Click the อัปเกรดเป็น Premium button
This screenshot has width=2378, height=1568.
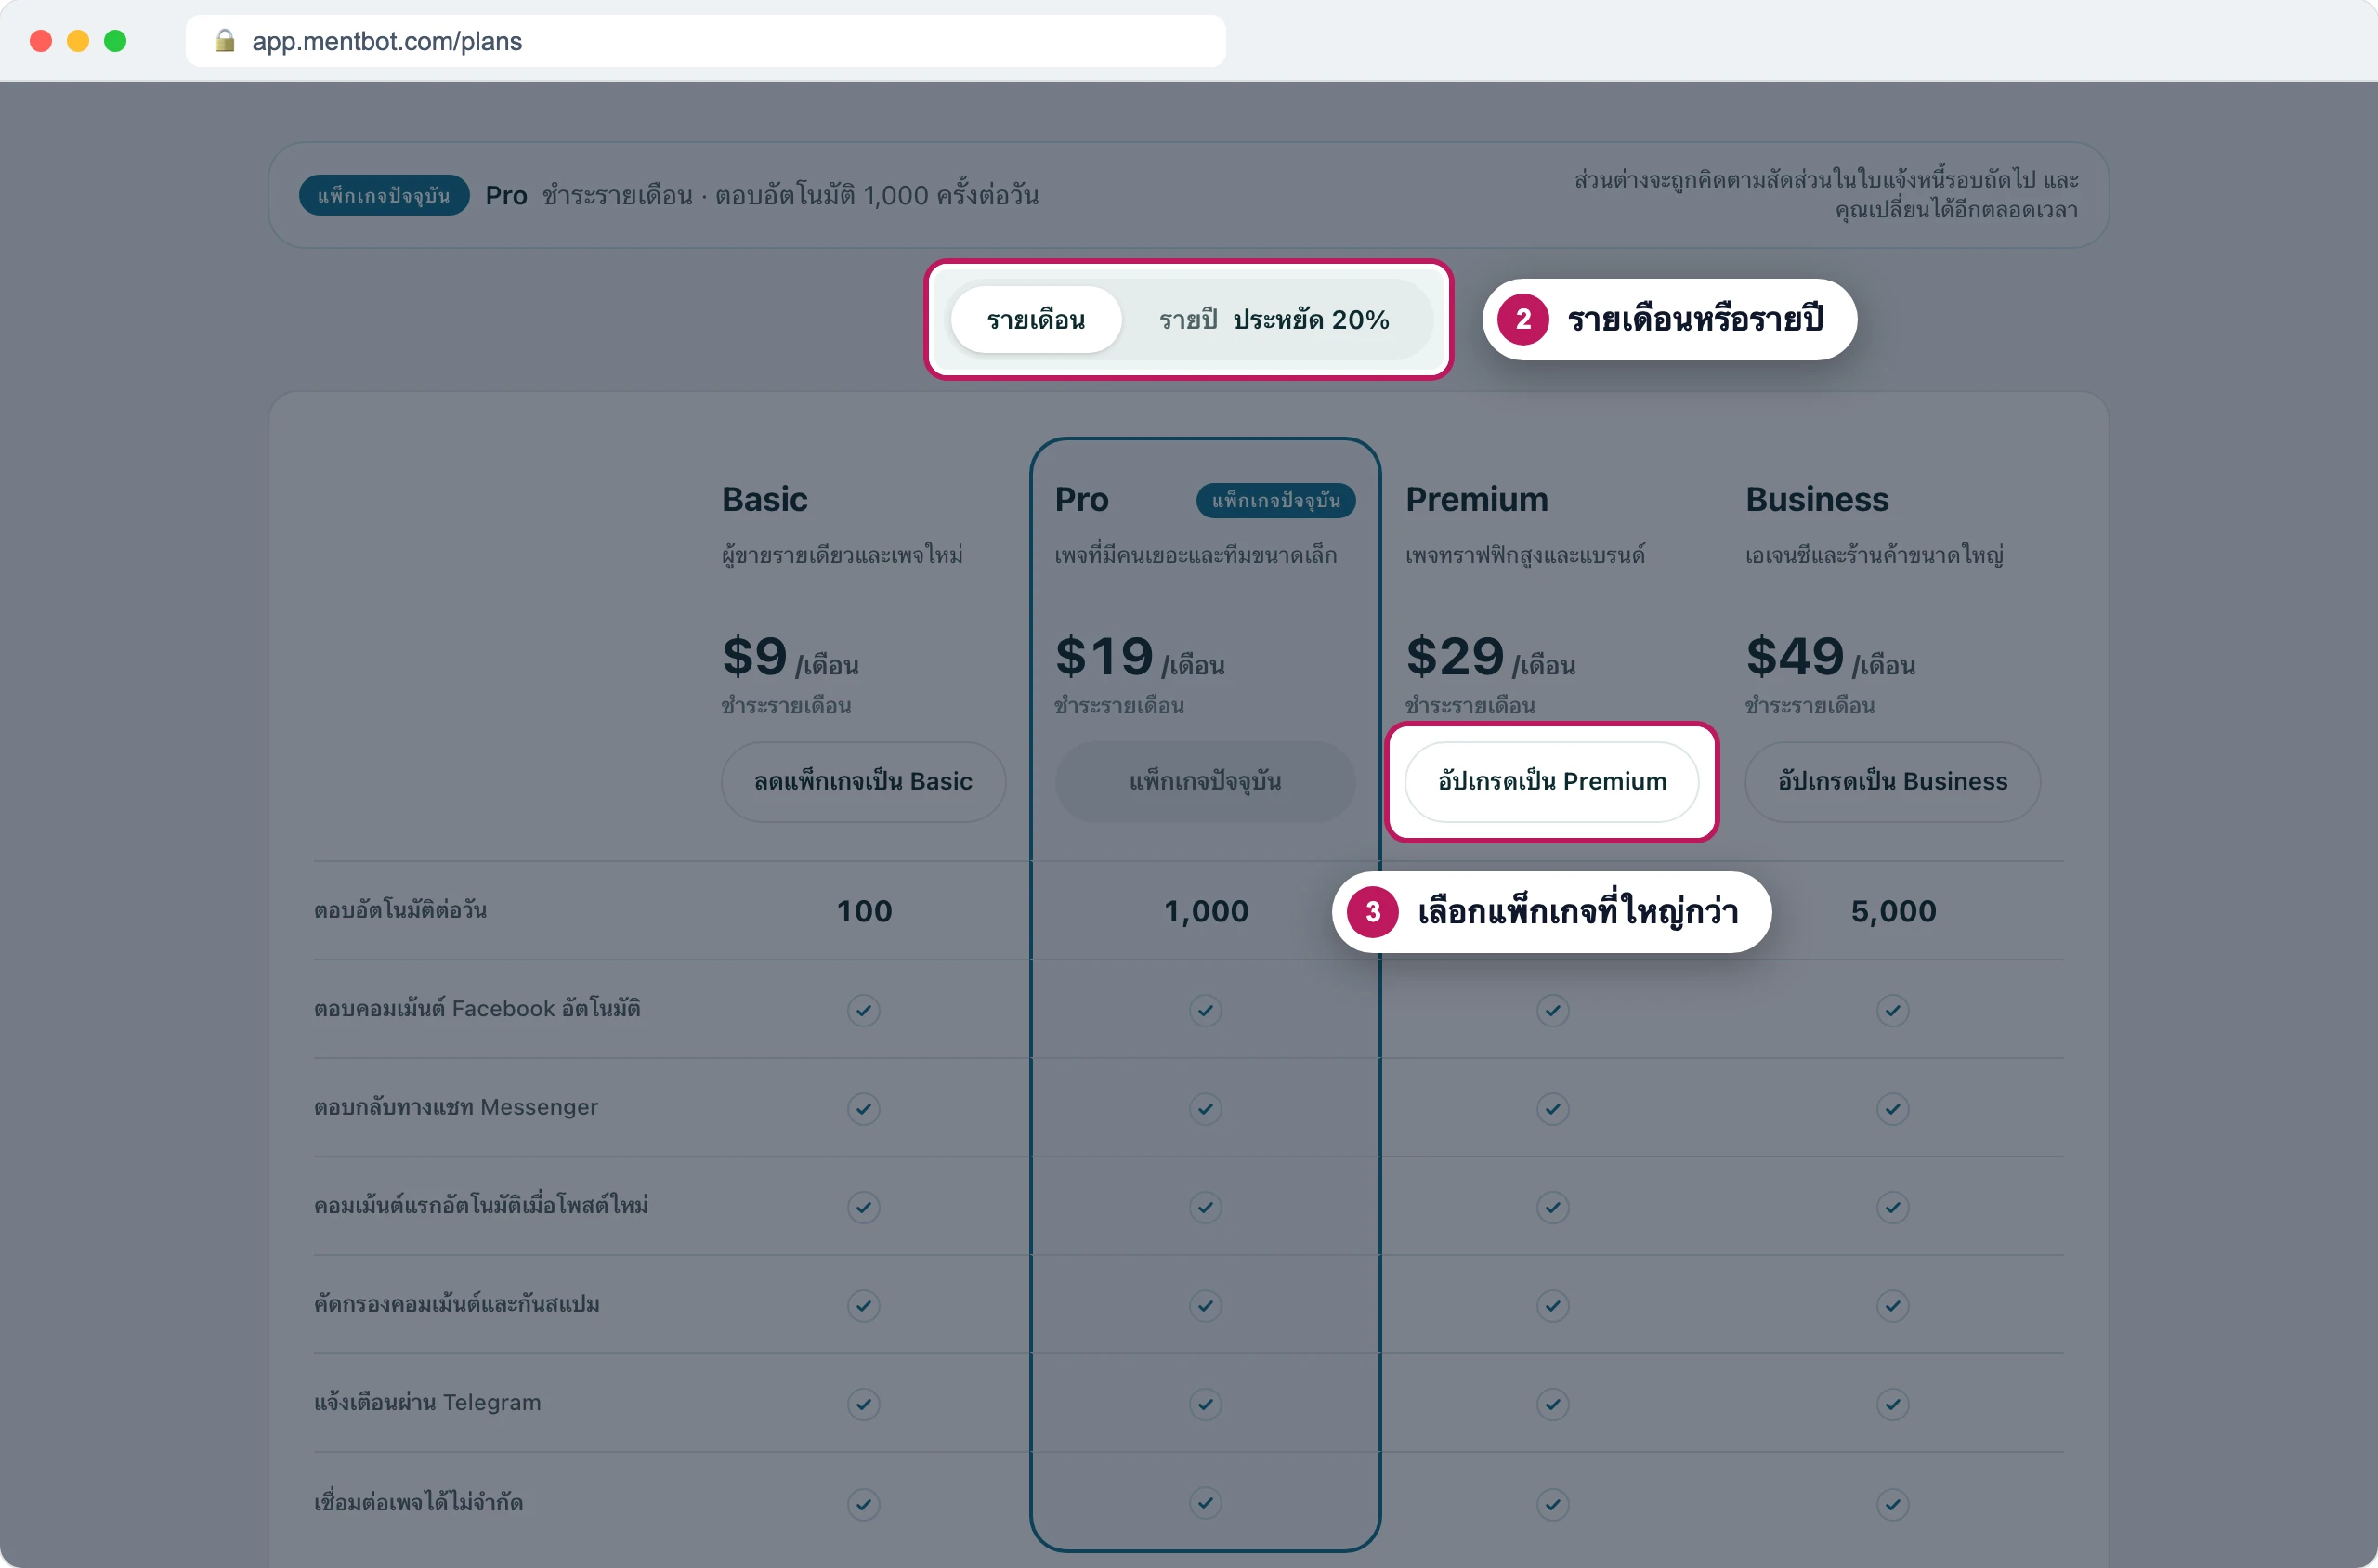1552,782
